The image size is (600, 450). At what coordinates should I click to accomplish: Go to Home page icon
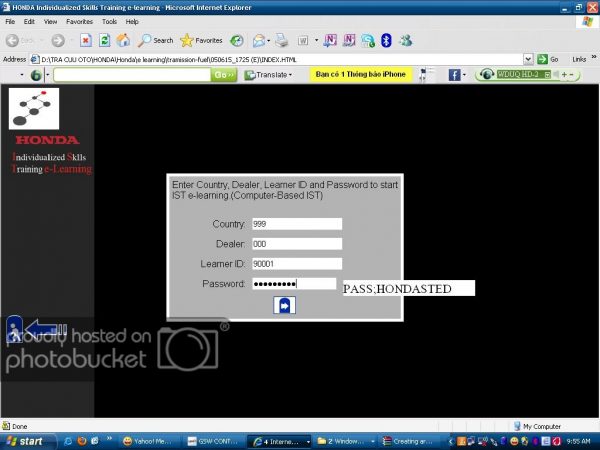click(123, 40)
